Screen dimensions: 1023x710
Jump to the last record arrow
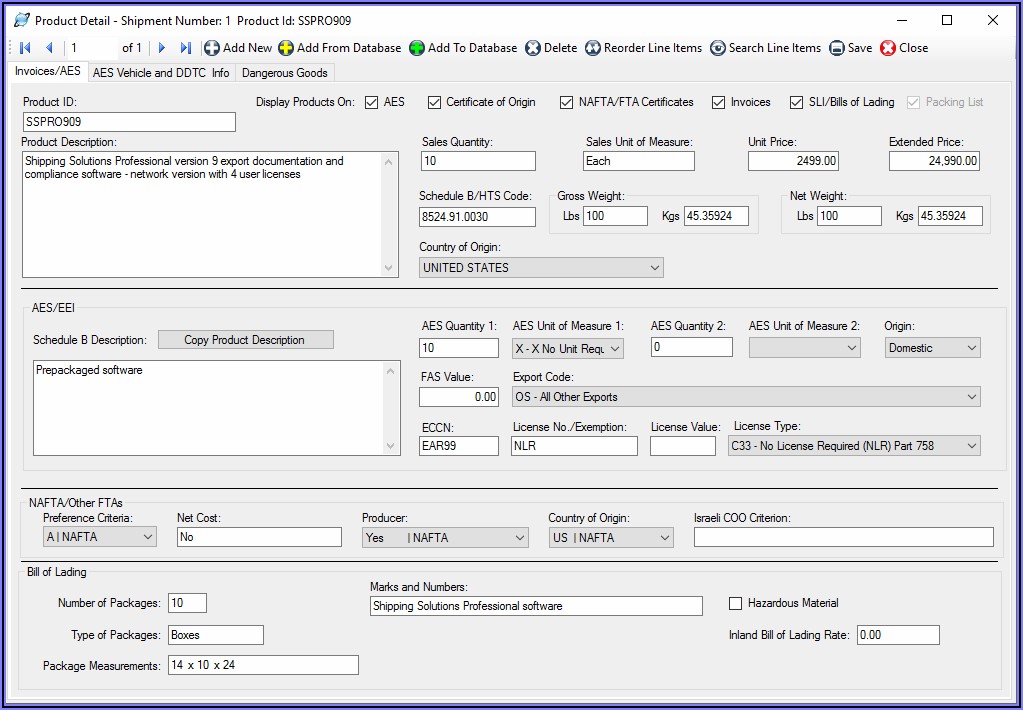click(186, 48)
